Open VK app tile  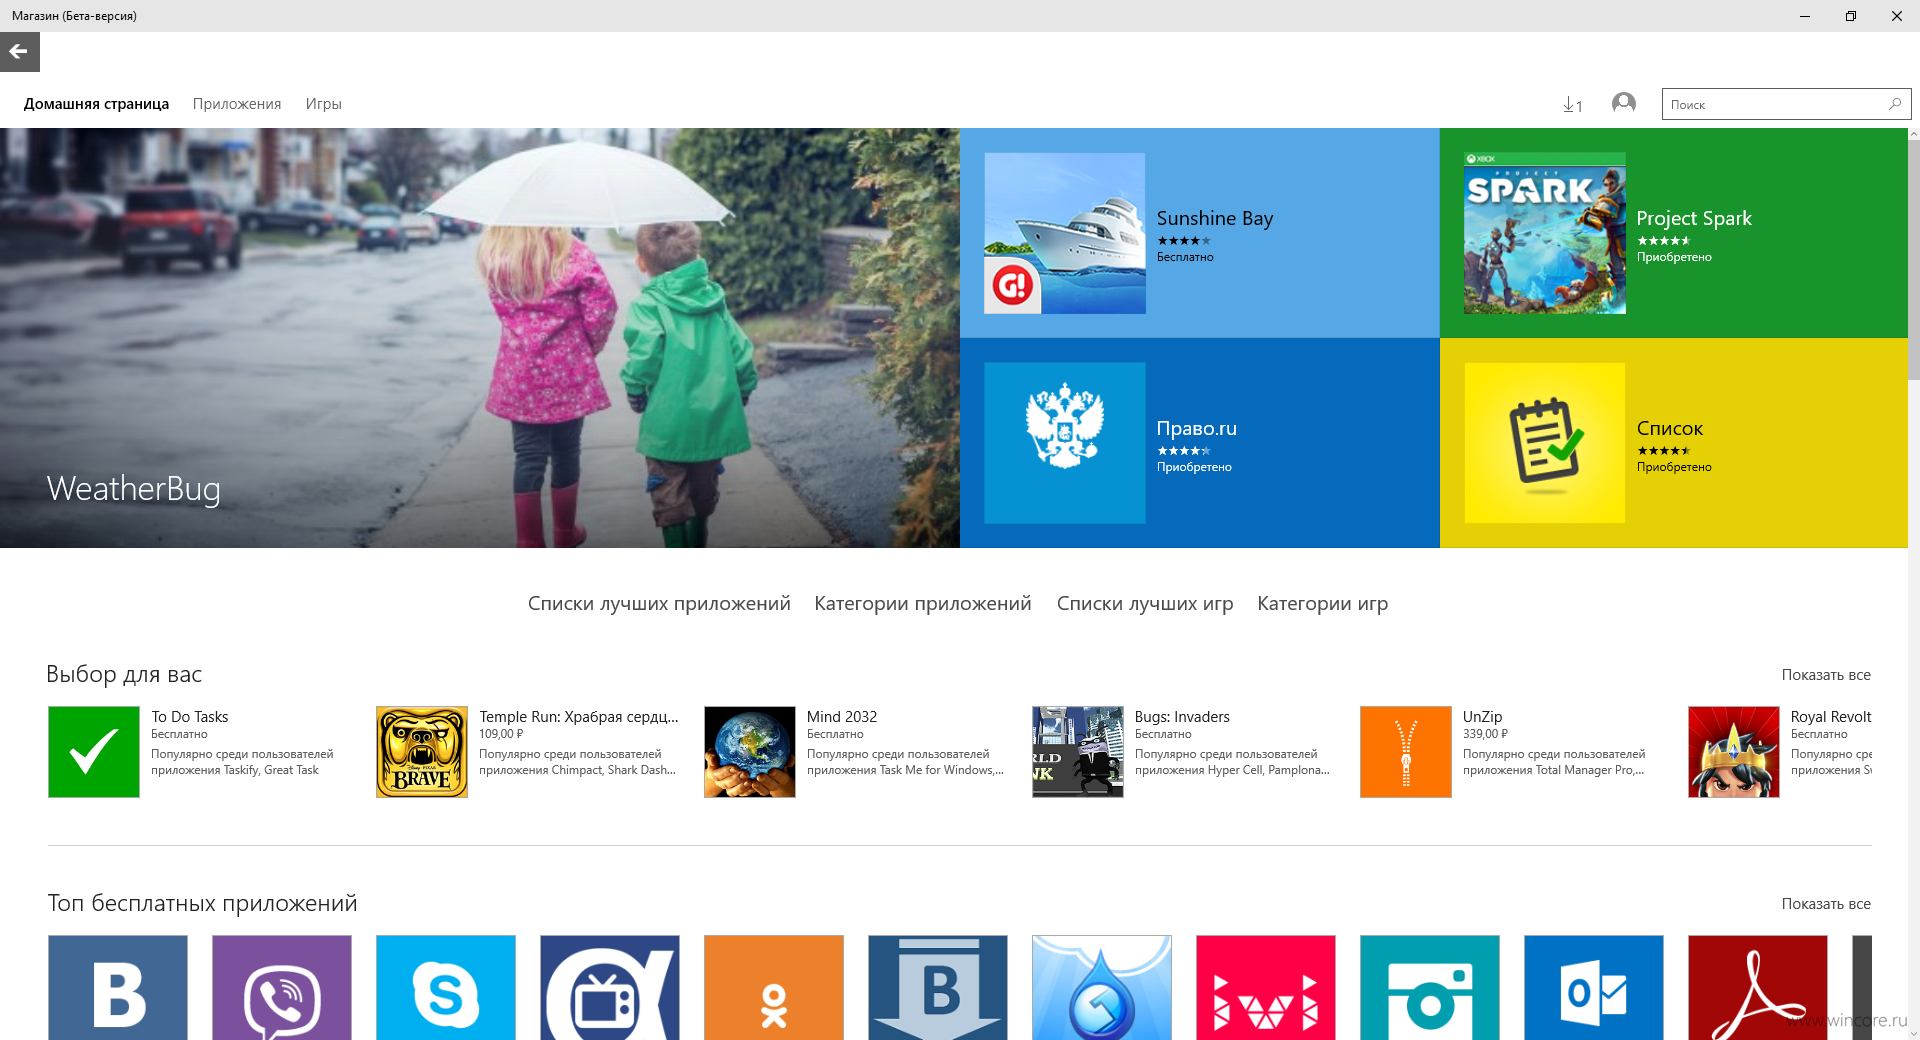click(x=118, y=988)
